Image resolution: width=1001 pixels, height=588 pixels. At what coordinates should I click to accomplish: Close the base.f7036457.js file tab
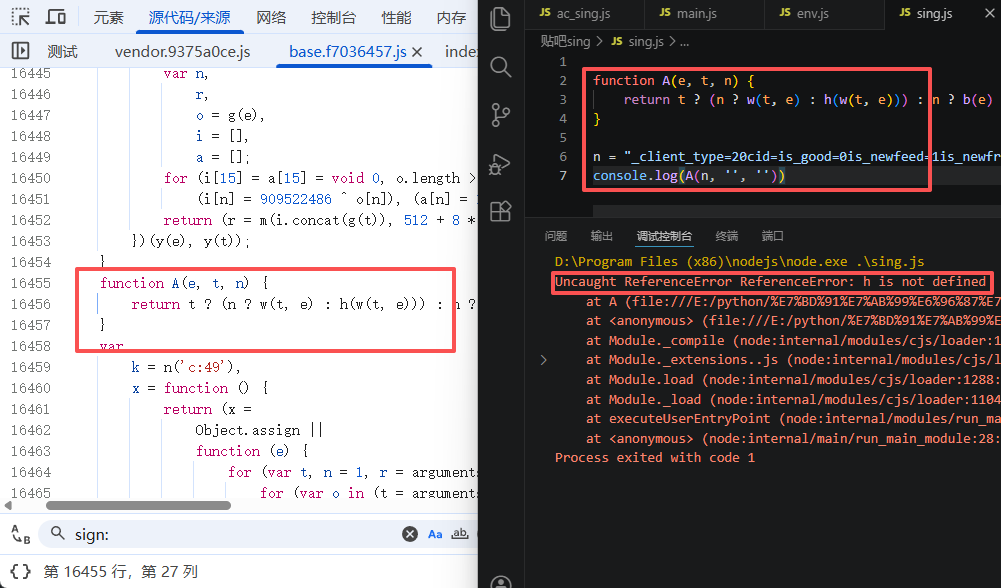coord(417,52)
